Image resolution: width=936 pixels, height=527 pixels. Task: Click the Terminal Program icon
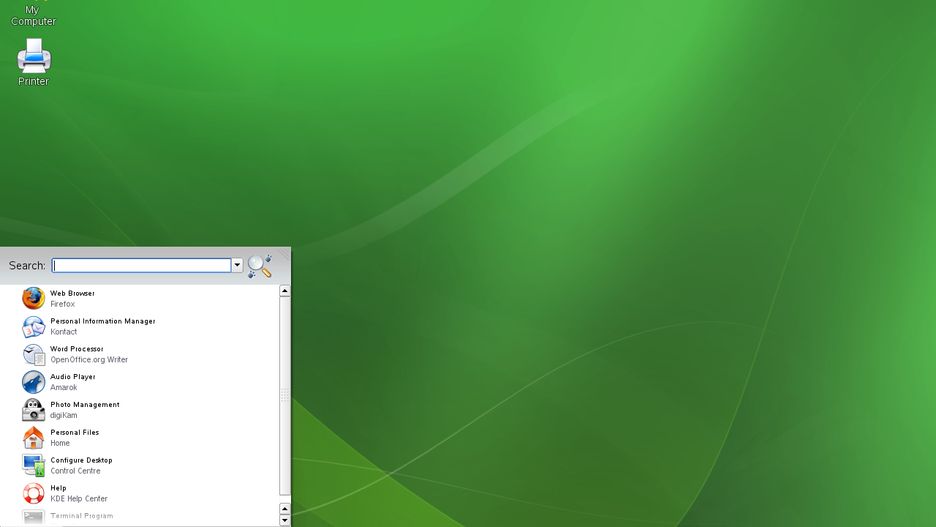click(33, 517)
